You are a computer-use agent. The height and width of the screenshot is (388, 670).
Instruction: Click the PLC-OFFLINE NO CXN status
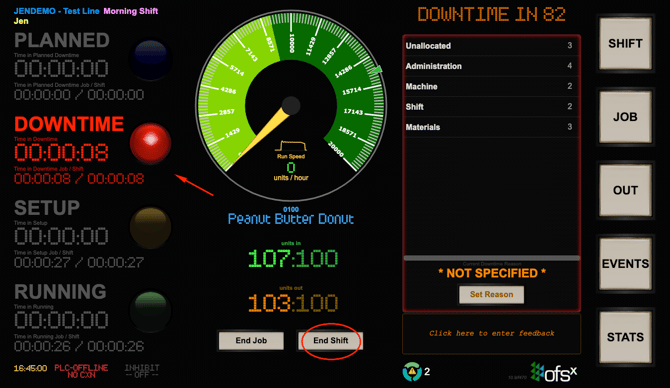[x=81, y=371]
